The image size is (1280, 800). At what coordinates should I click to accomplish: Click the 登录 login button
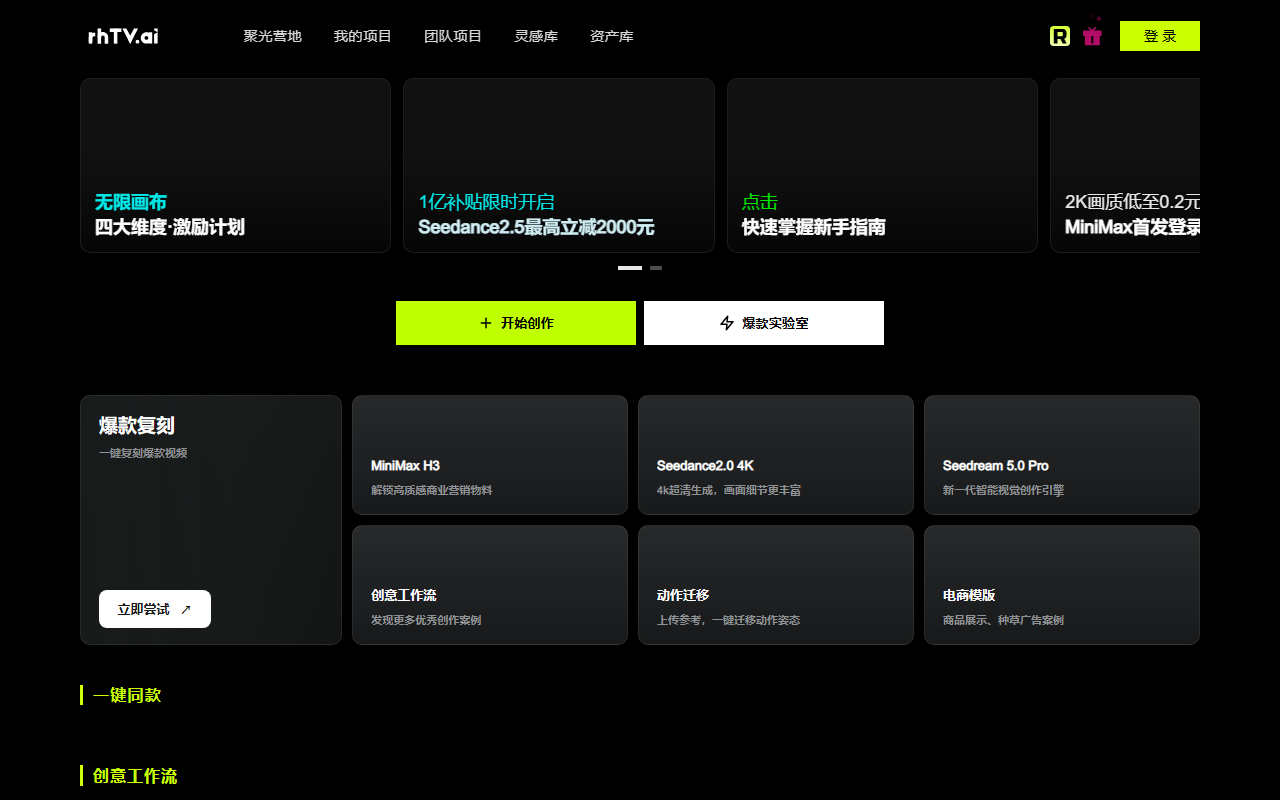click(1160, 36)
